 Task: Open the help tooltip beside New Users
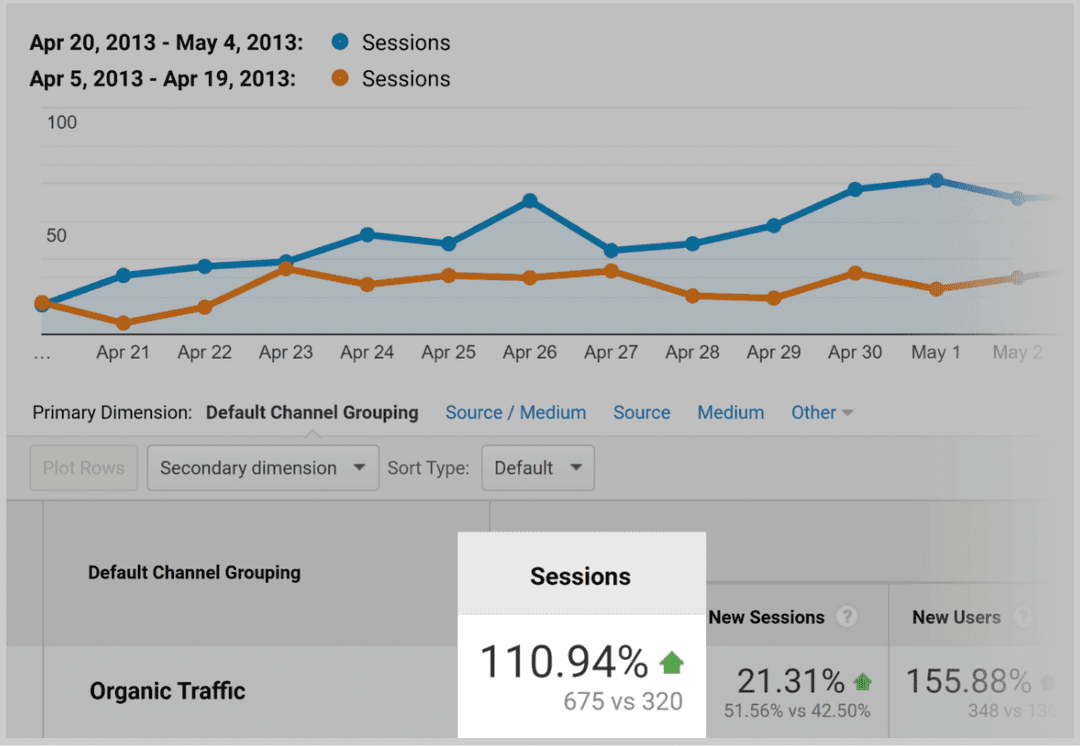[1023, 617]
